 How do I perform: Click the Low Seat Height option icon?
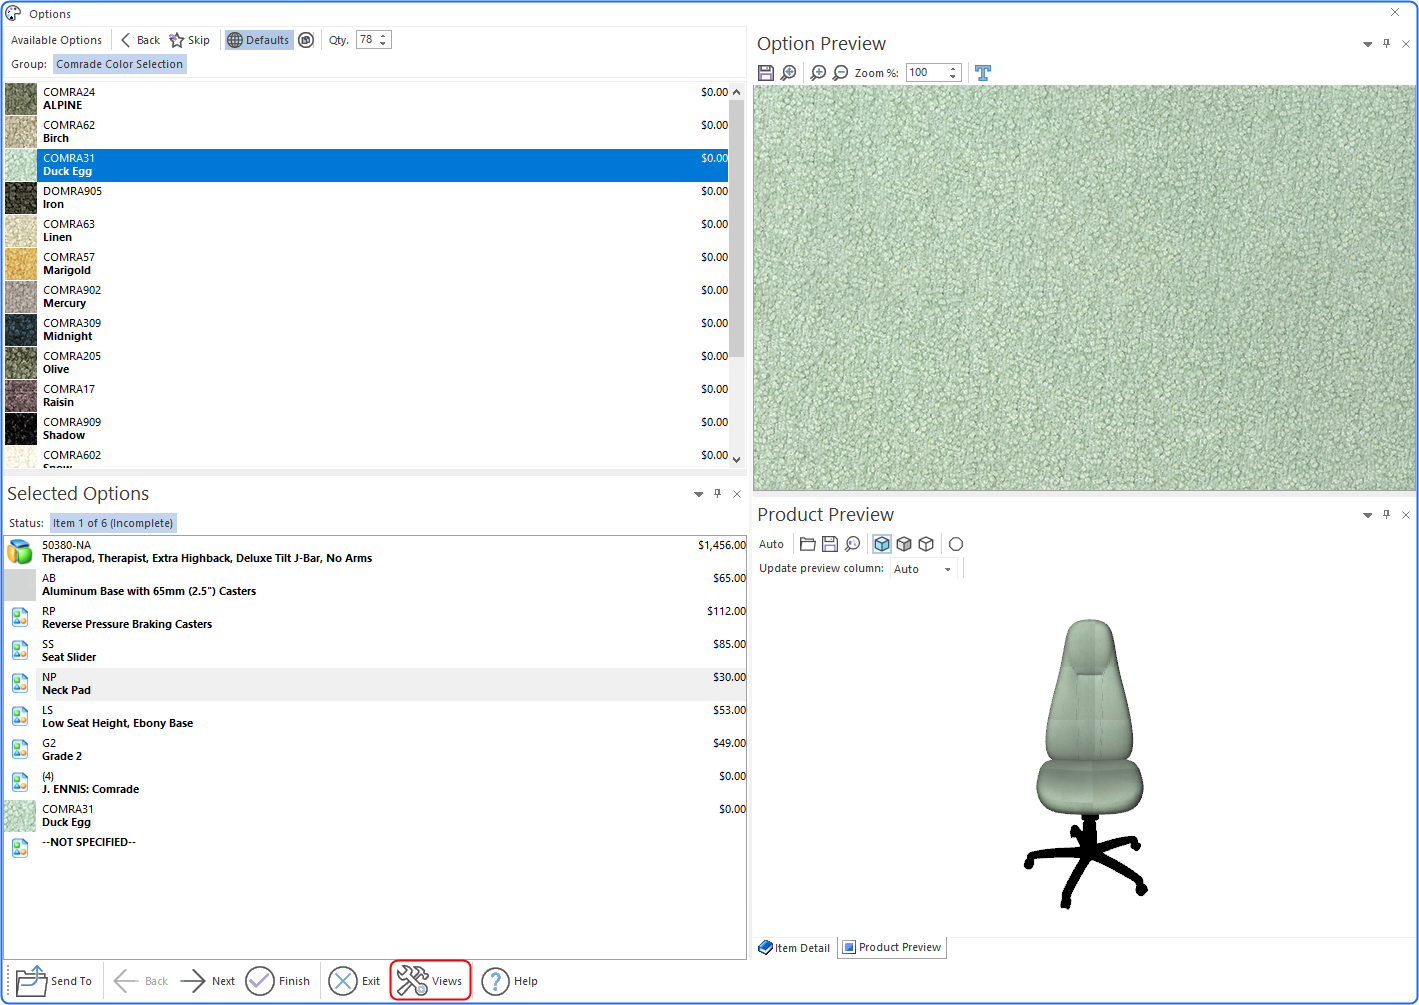(20, 716)
